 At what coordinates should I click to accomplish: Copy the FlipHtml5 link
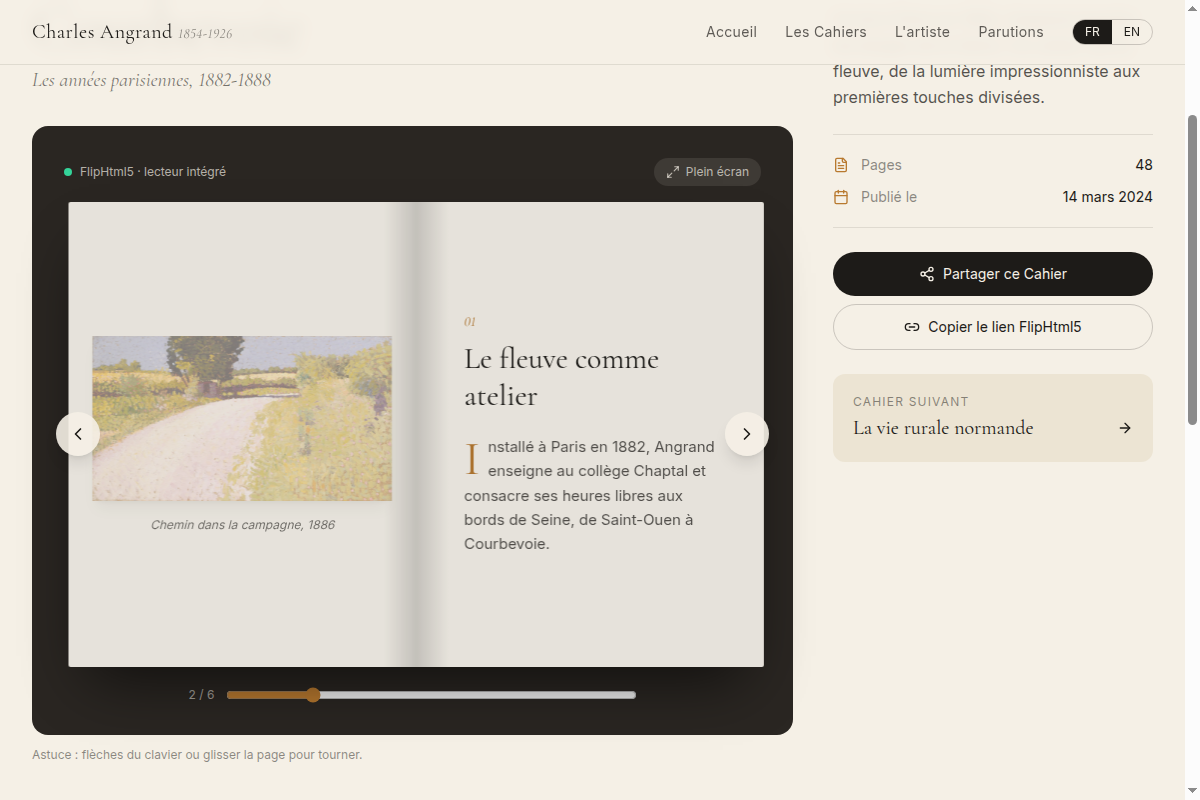pyautogui.click(x=993, y=327)
